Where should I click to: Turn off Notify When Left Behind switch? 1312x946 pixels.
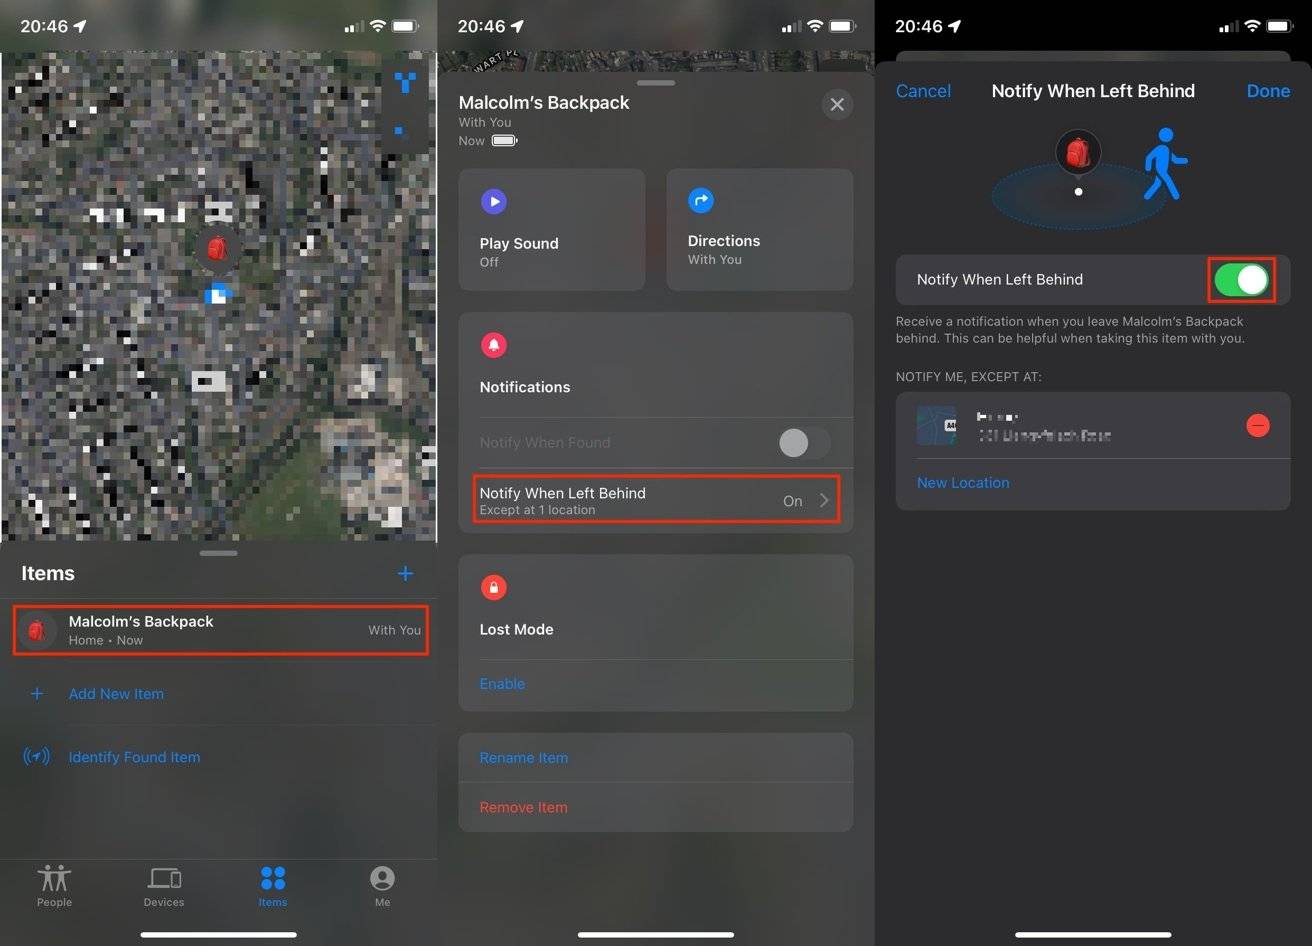[x=1241, y=280]
